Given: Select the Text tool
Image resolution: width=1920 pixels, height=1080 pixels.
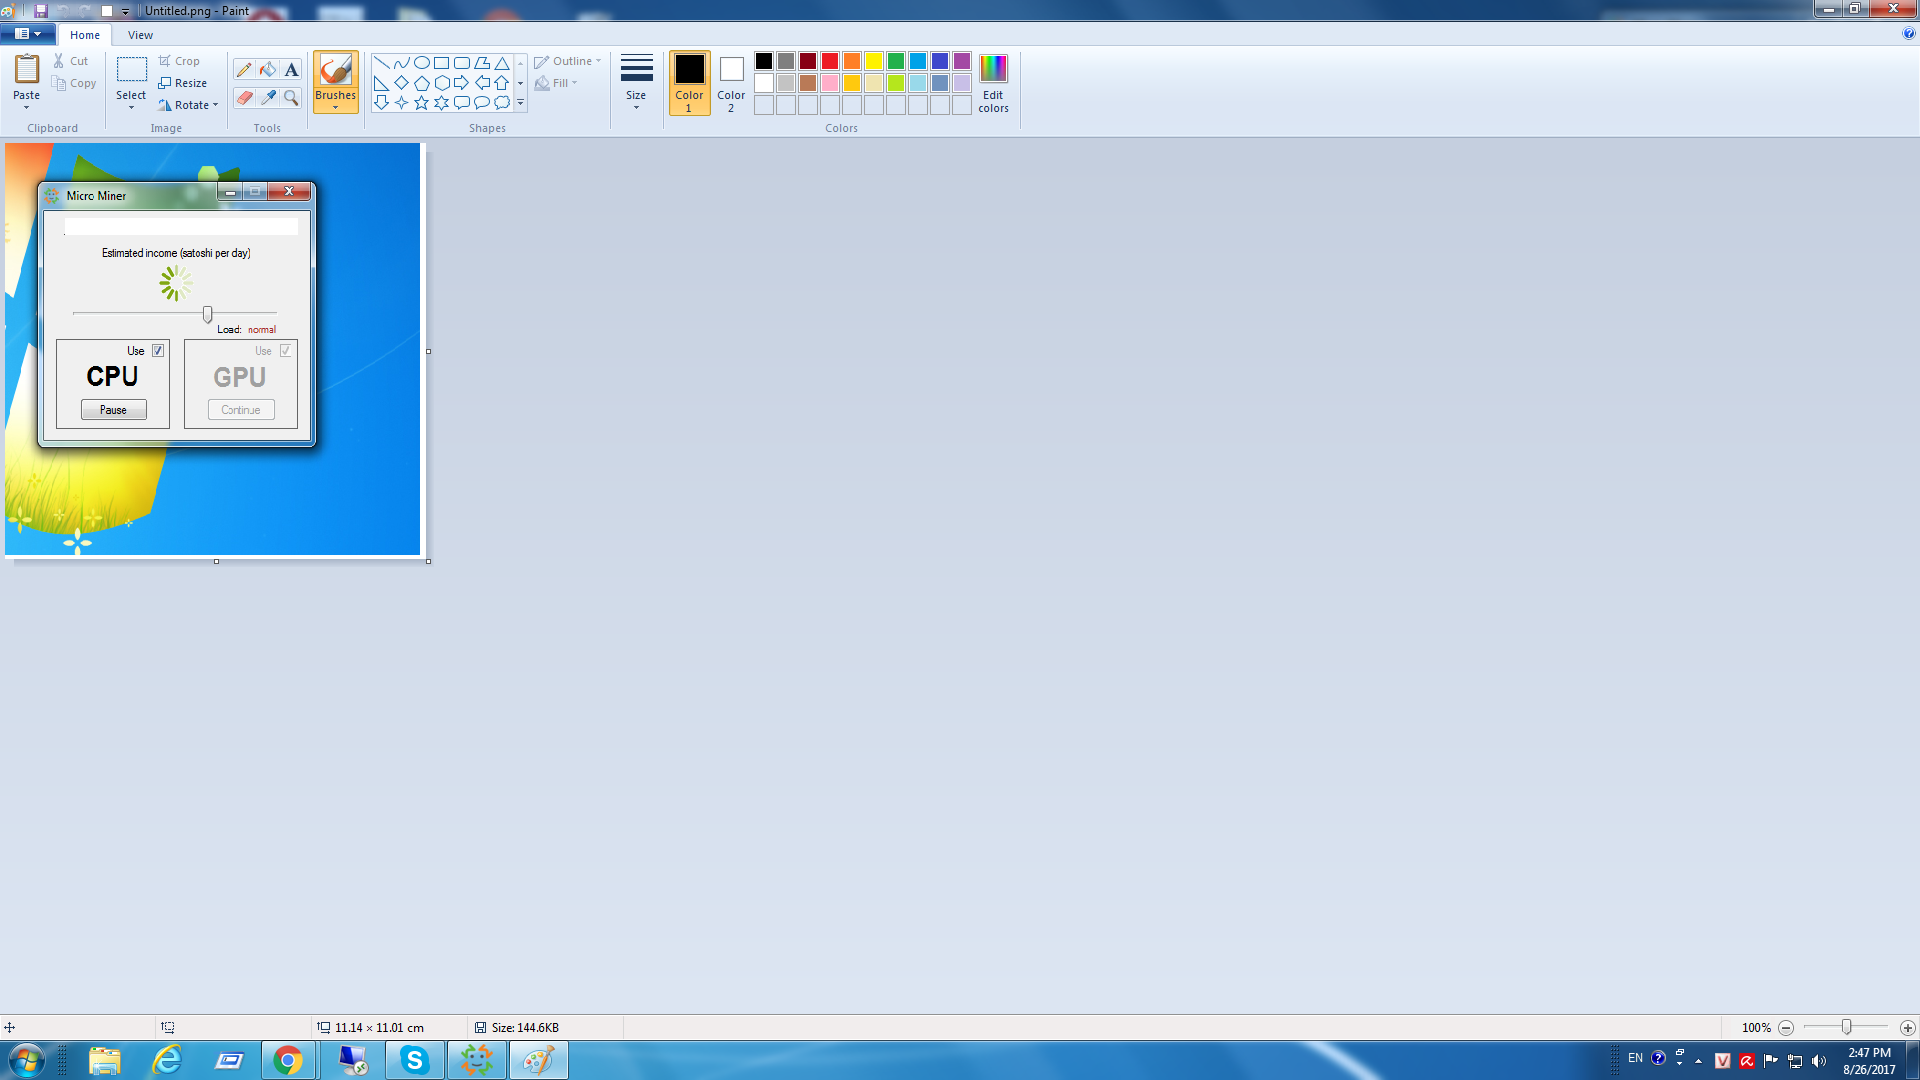Looking at the screenshot, I should click(x=291, y=70).
